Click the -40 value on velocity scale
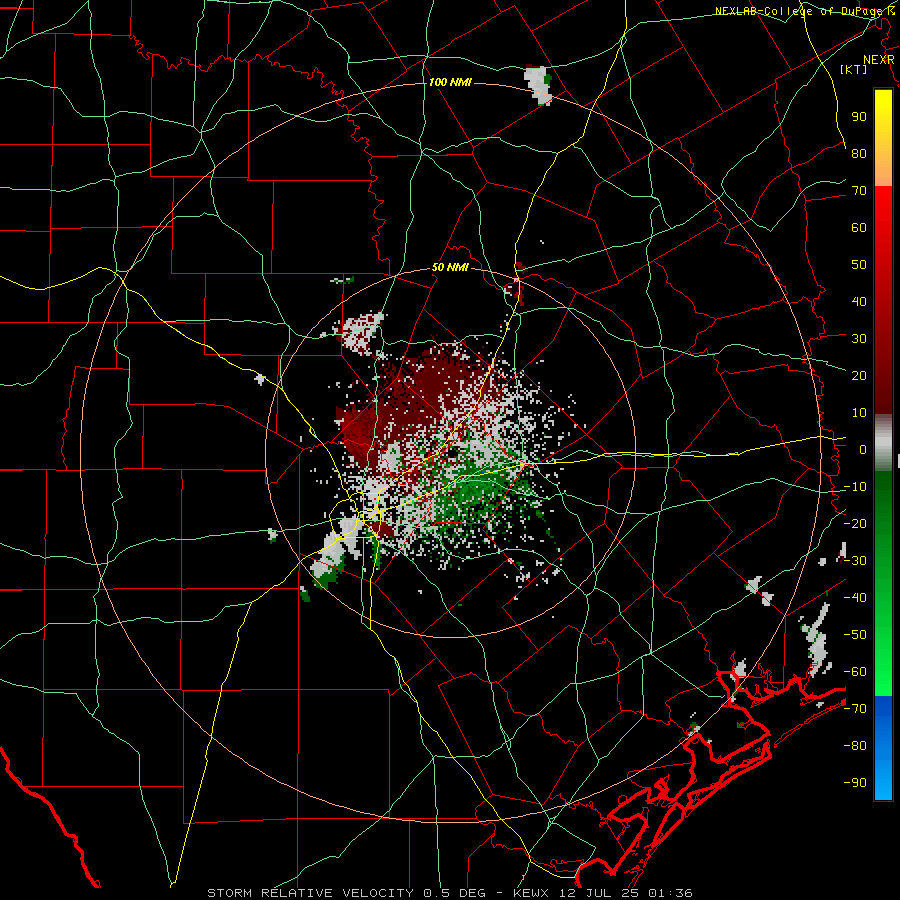The image size is (900, 900). click(855, 598)
